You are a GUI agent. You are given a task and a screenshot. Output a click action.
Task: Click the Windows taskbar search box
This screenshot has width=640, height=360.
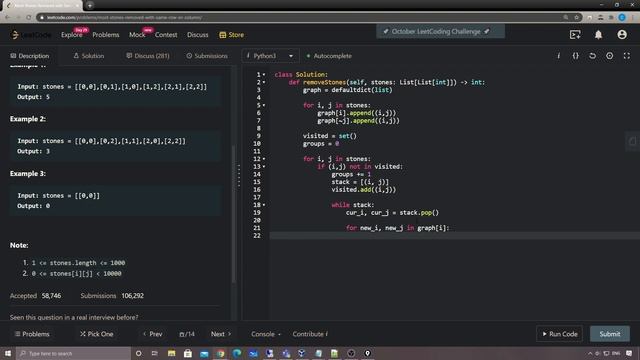click(x=73, y=353)
